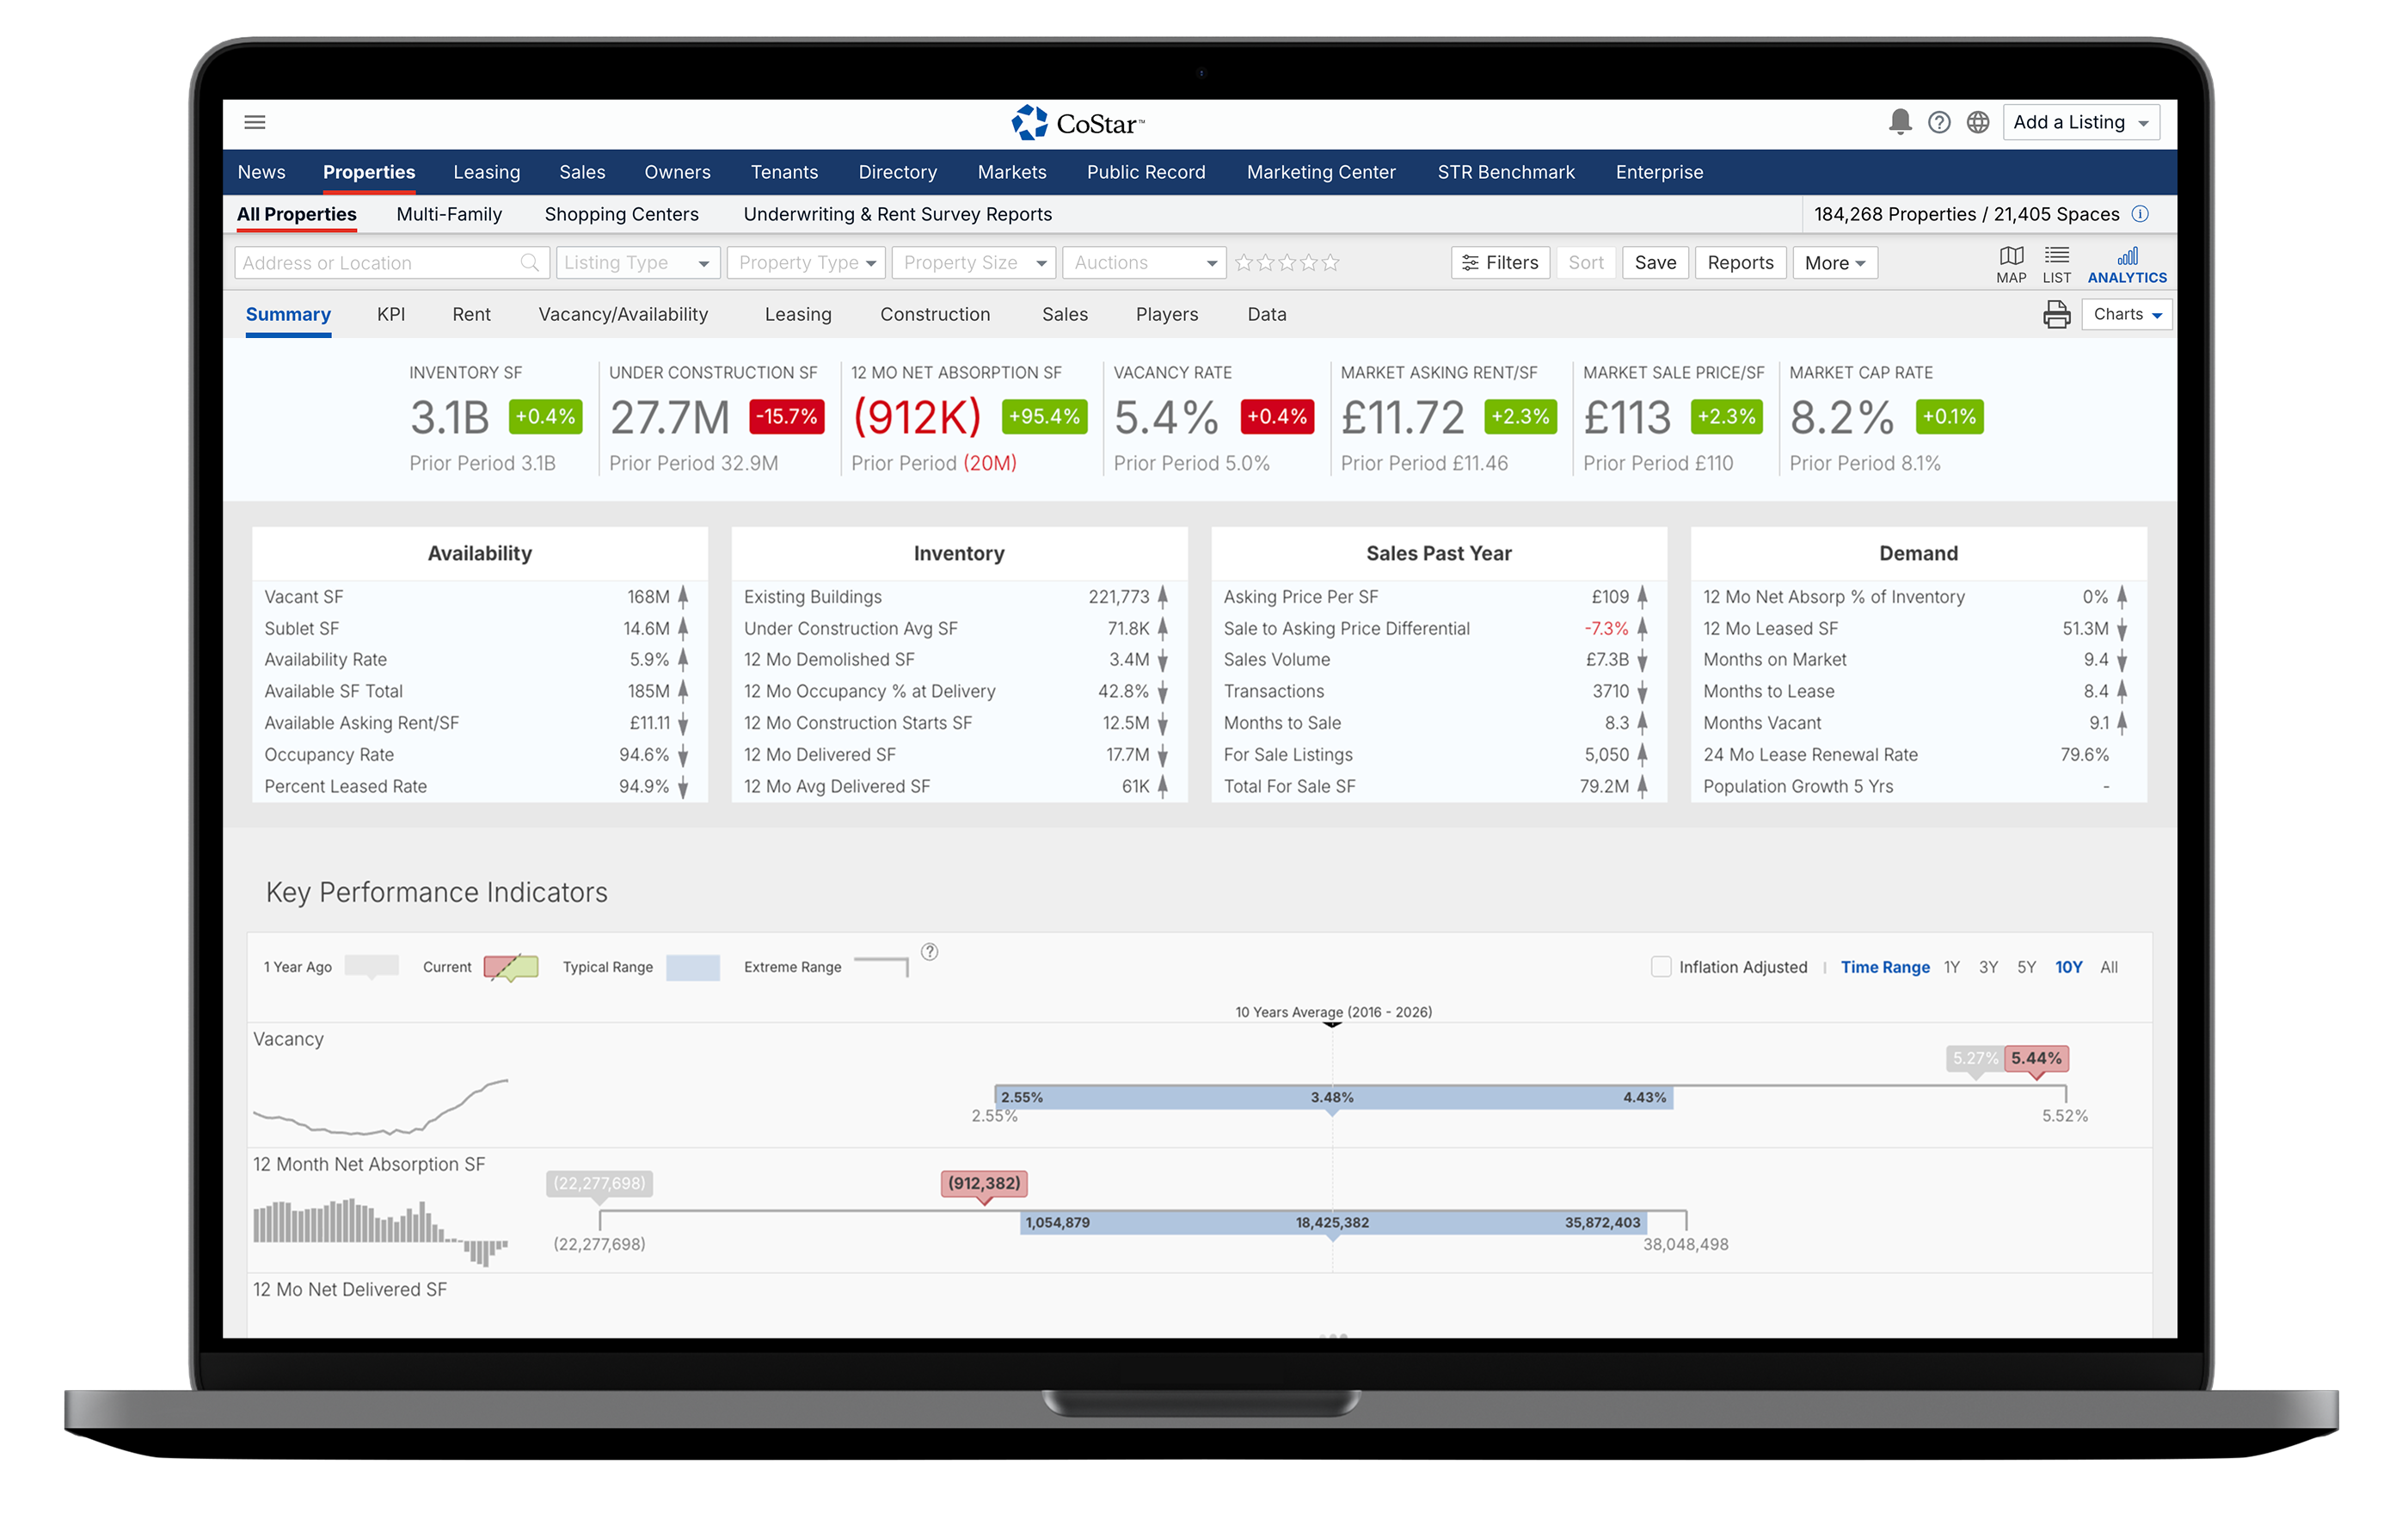Screen dimensions: 2408x1538
Task: Open the help question mark icon
Action: [x=1939, y=122]
